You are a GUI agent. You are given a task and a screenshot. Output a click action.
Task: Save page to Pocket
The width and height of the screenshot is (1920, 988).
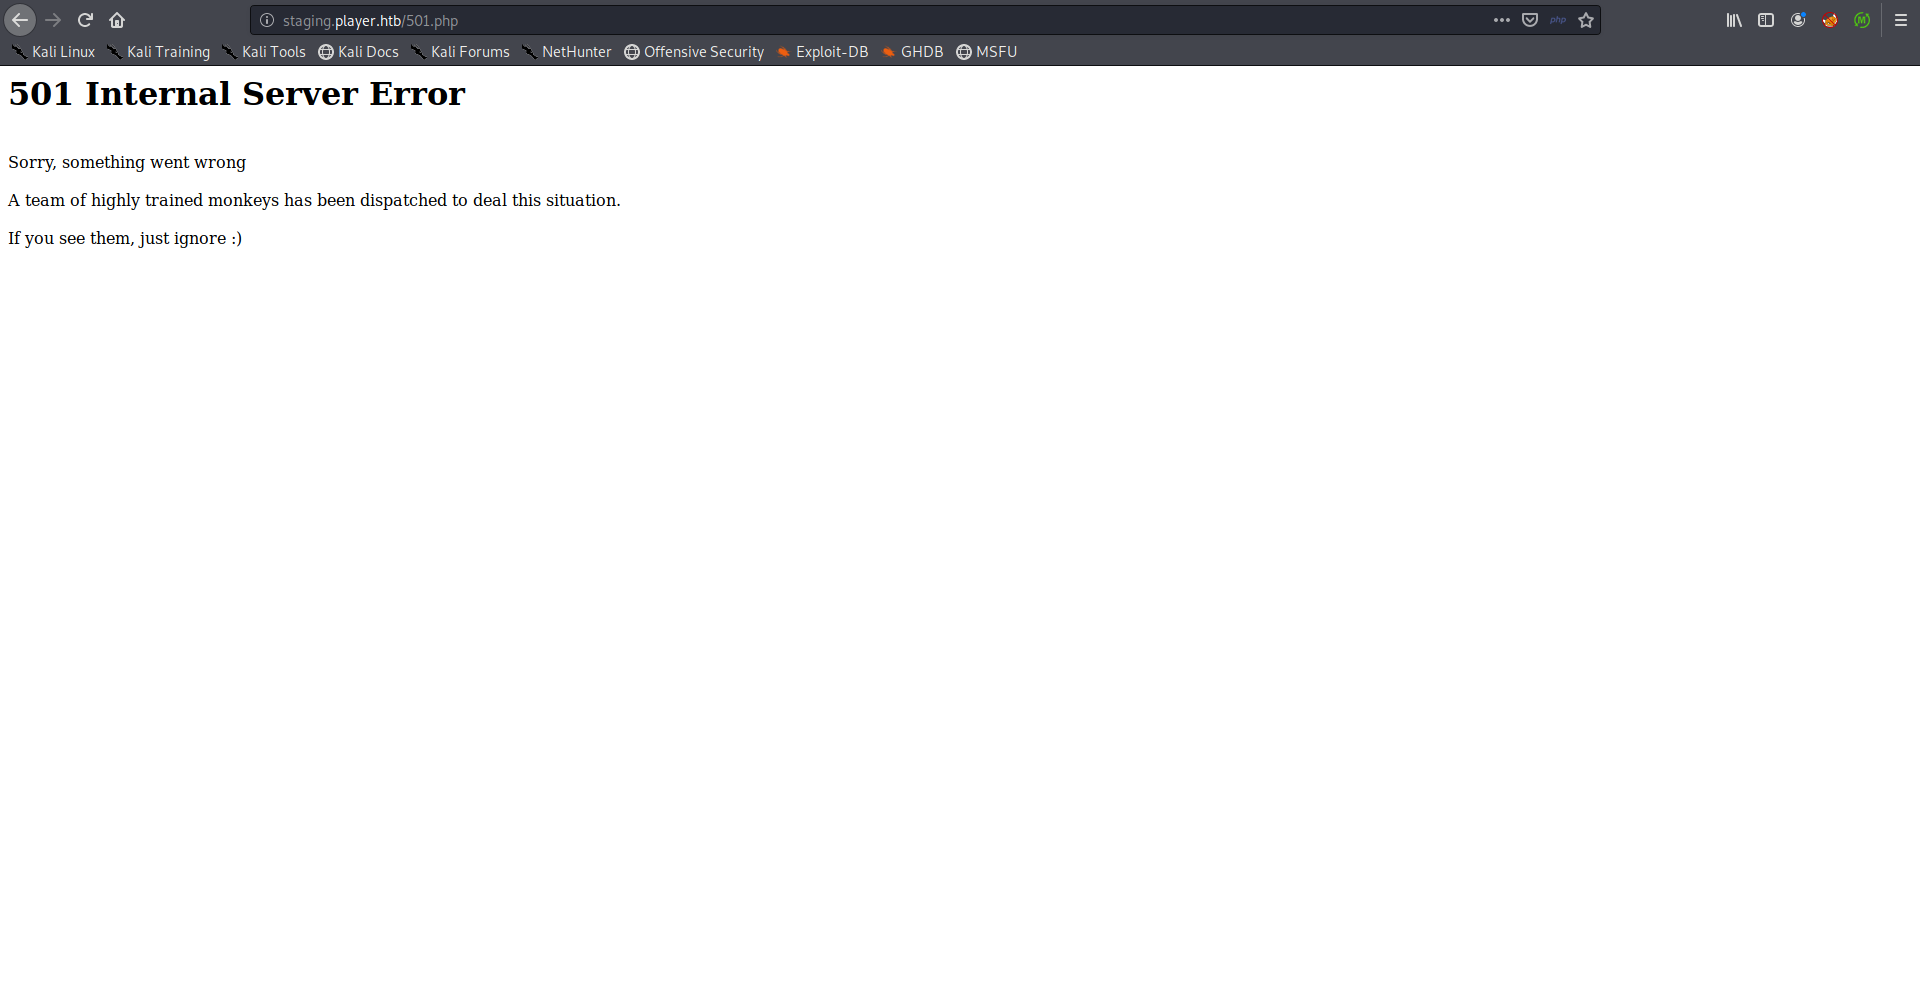click(1530, 20)
